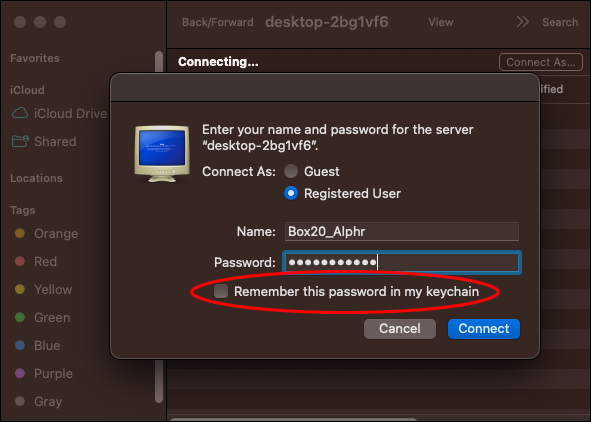Focus the Password field
This screenshot has width=591, height=422.
point(402,262)
